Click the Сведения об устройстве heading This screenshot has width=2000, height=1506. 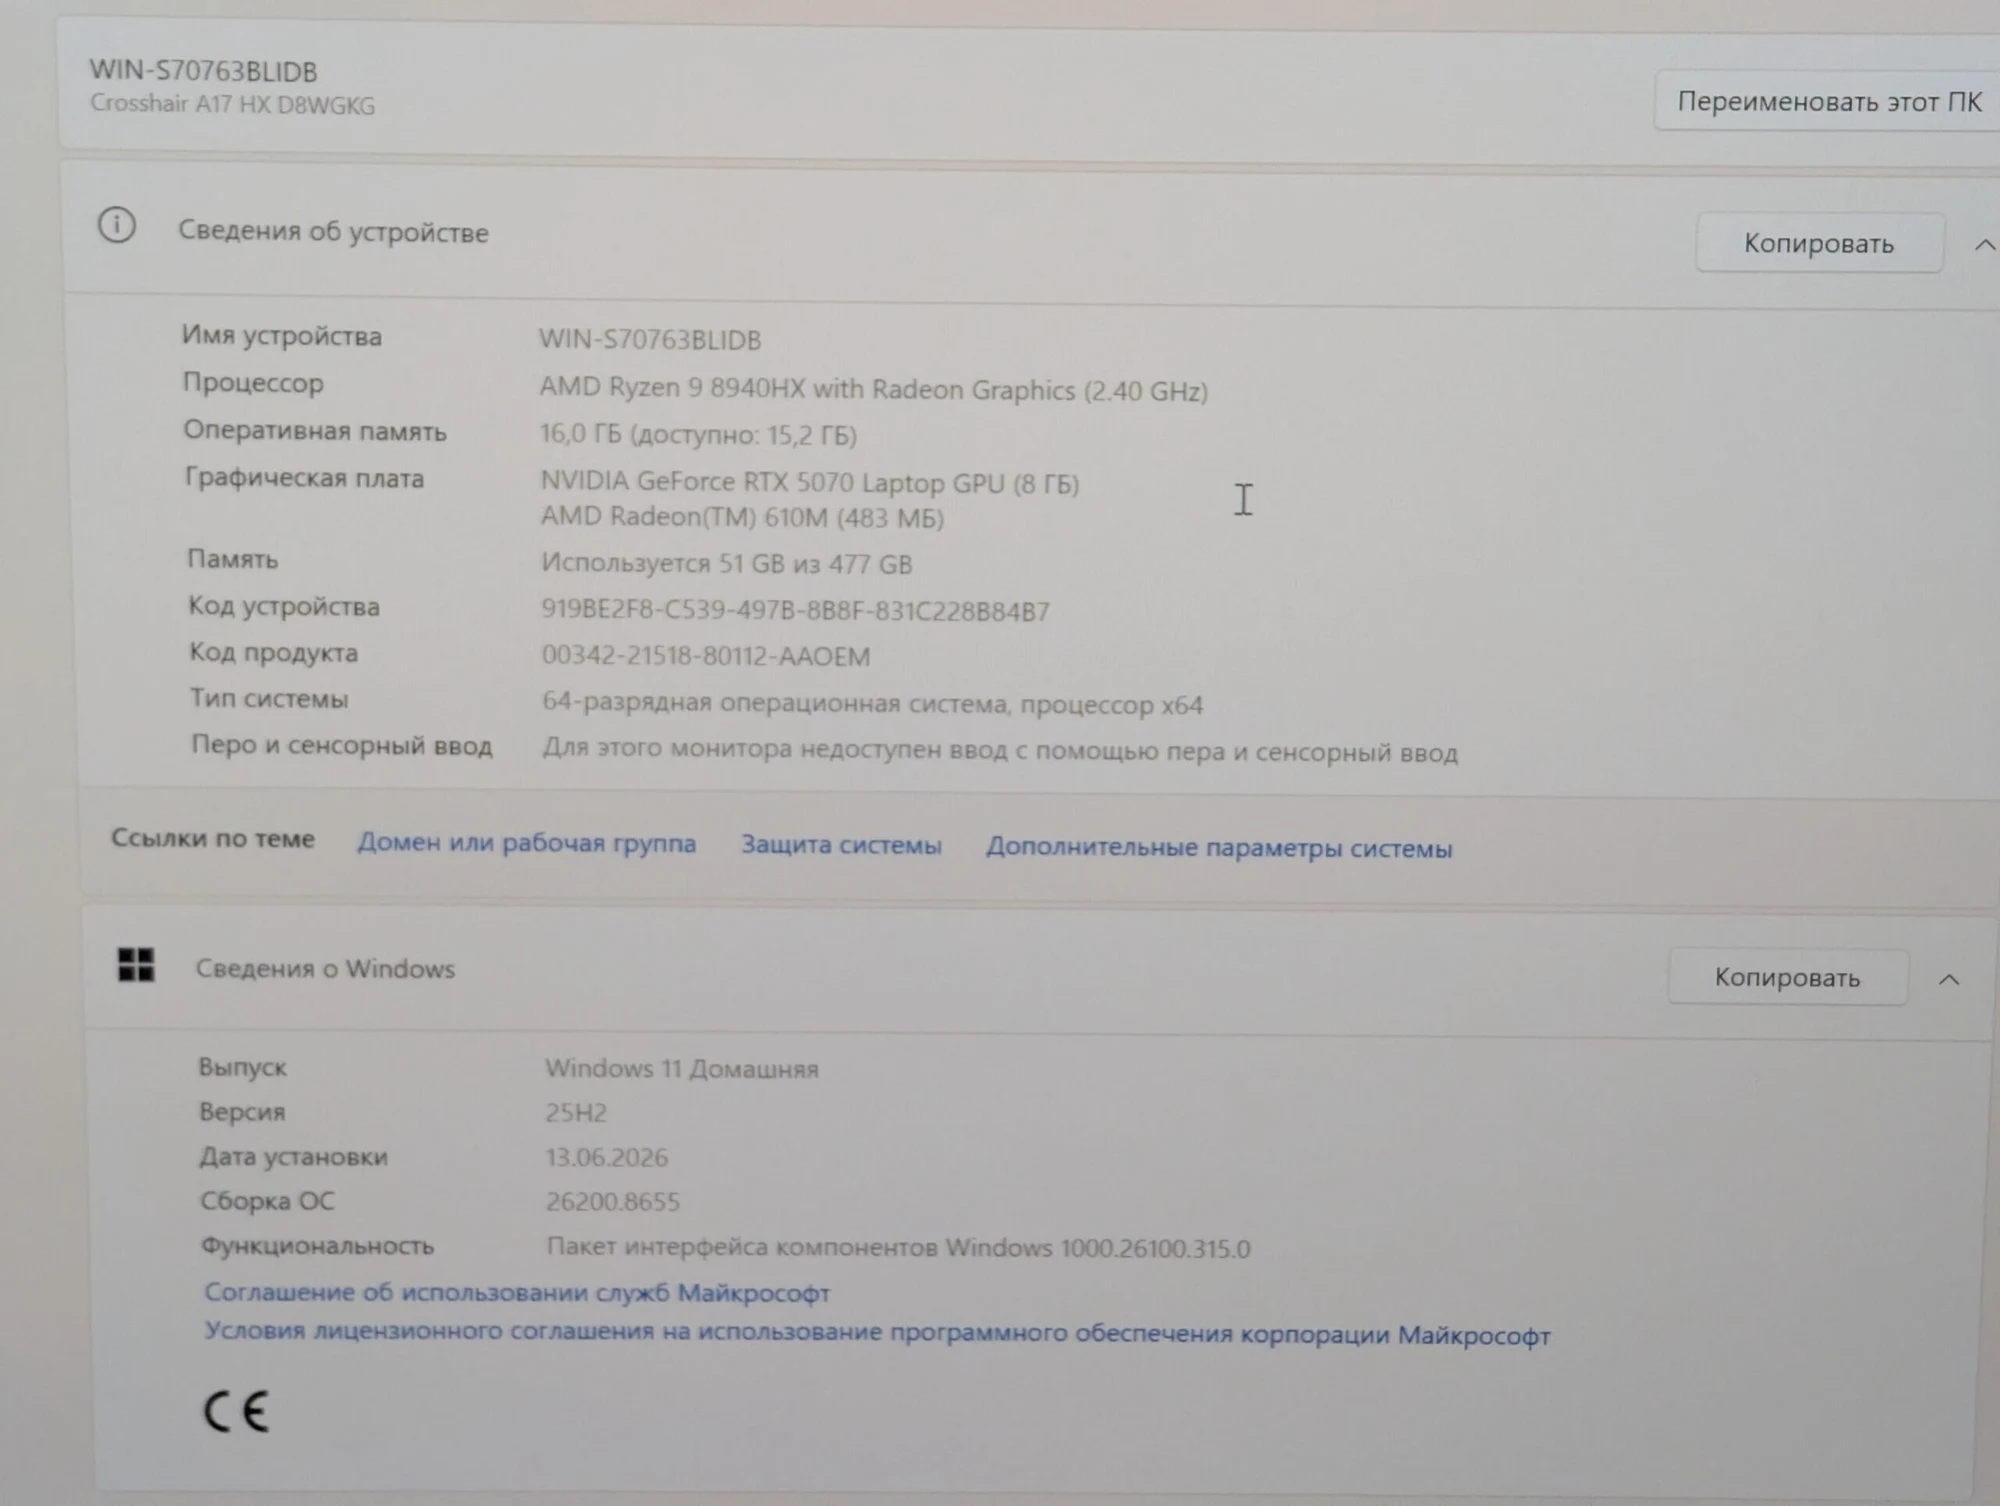[x=333, y=231]
